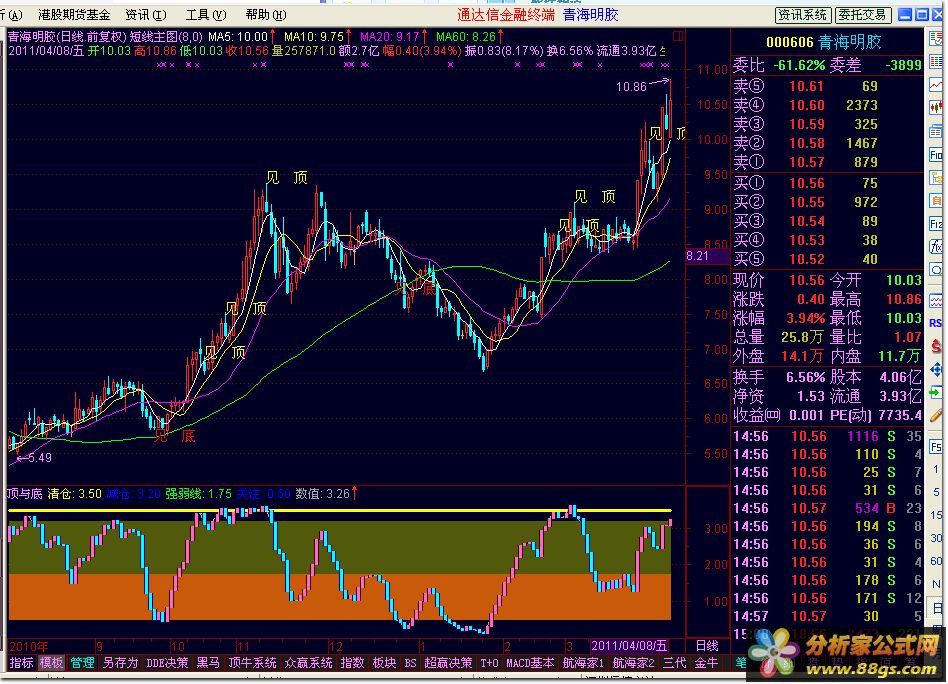Image resolution: width=948 pixels, height=684 pixels.
Task: Click the 14:57 10.57 trade row
Action: (827, 617)
